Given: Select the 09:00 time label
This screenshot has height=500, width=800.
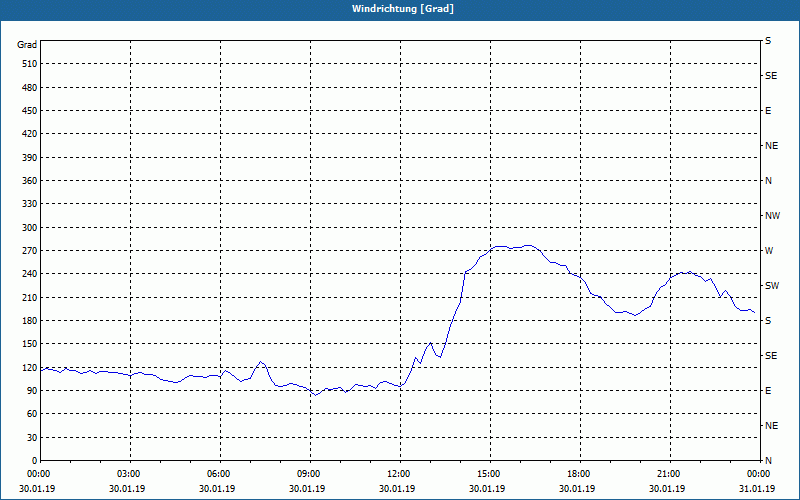Looking at the screenshot, I should (x=310, y=474).
